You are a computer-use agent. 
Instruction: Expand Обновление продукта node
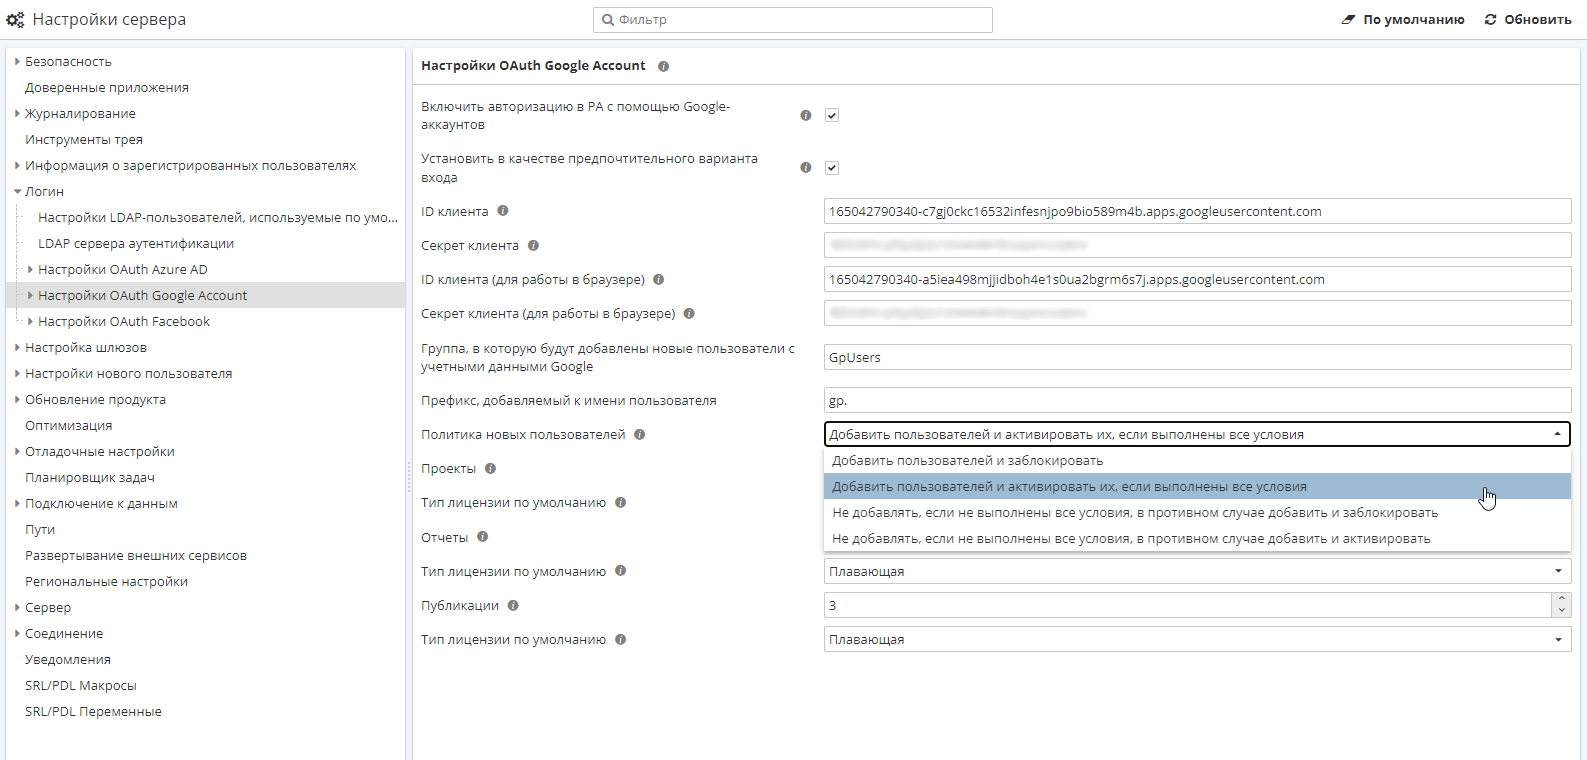click(x=17, y=400)
